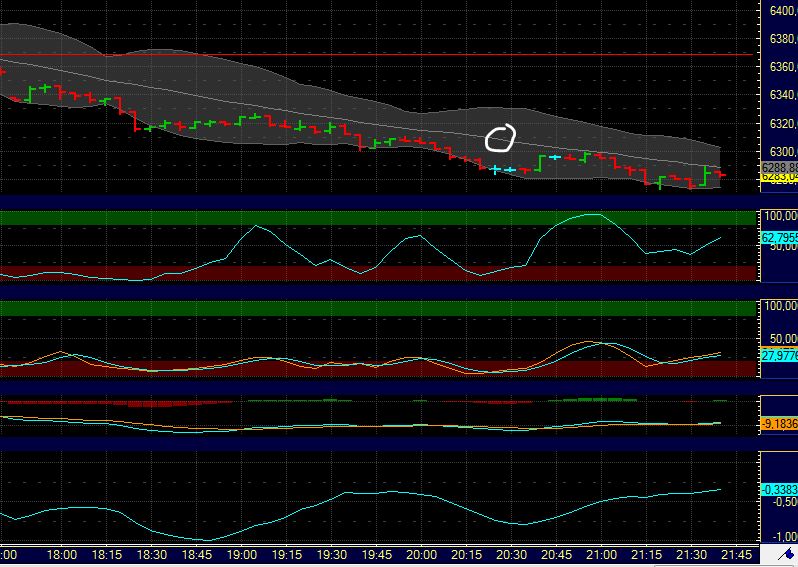The image size is (798, 567).
Task: Click the 19:30 time axis label
Action: (332, 554)
